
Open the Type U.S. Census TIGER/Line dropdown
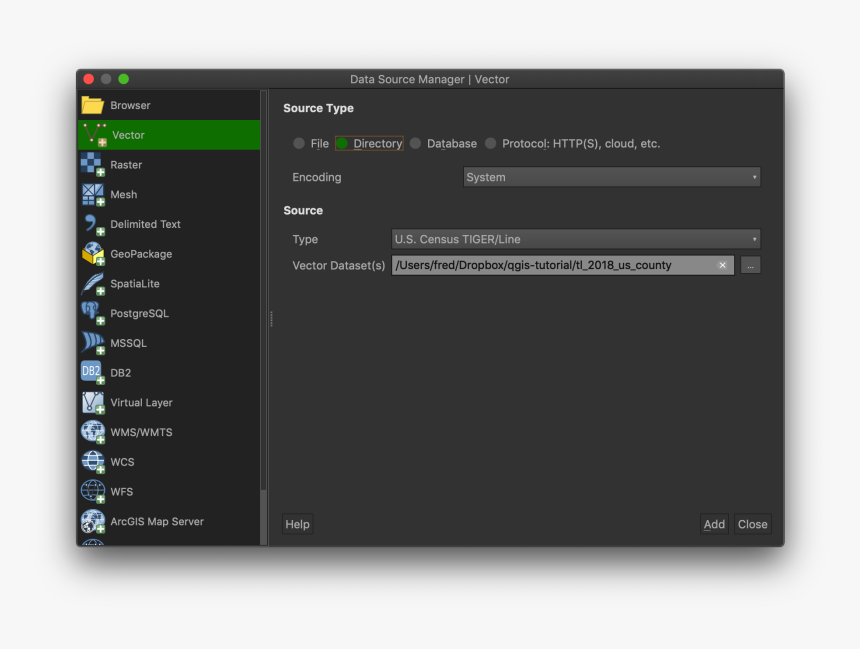576,239
